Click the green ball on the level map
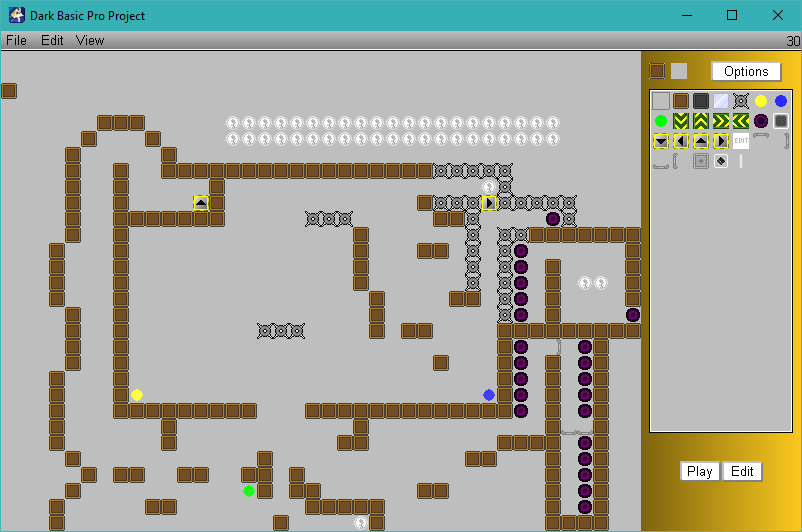 249,491
